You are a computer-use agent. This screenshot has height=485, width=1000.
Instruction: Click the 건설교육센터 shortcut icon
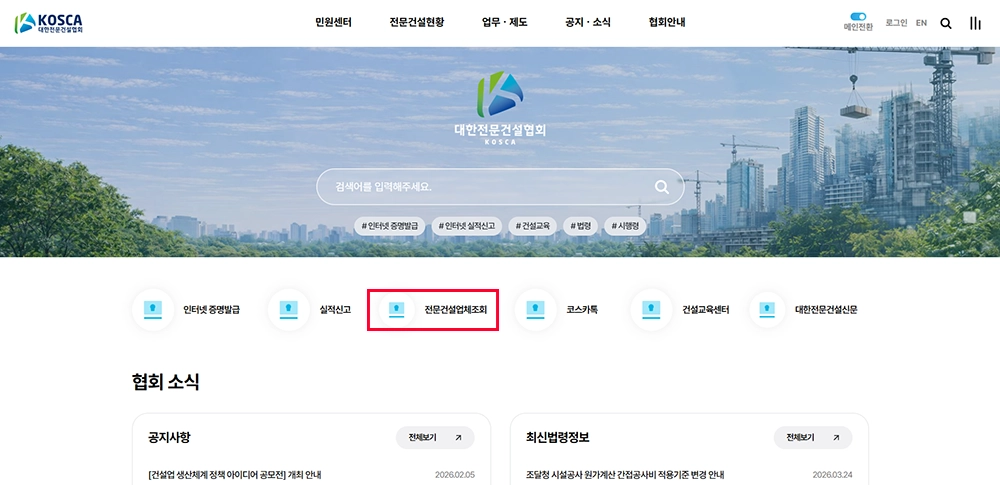(651, 310)
